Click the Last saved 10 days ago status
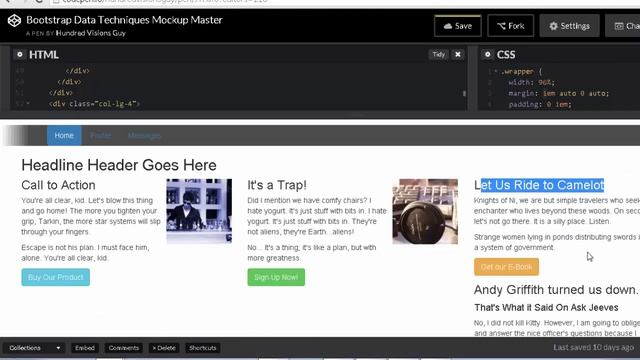 pos(593,347)
